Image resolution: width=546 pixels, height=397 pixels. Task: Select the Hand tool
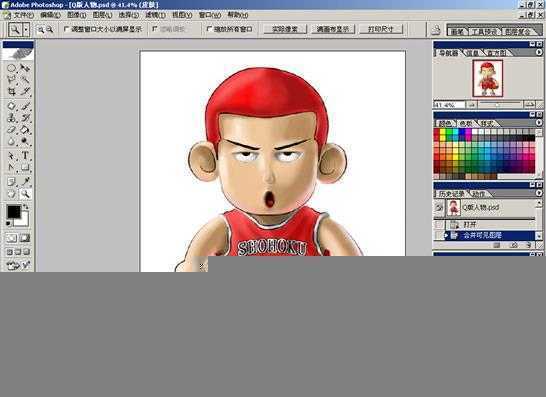coord(11,194)
